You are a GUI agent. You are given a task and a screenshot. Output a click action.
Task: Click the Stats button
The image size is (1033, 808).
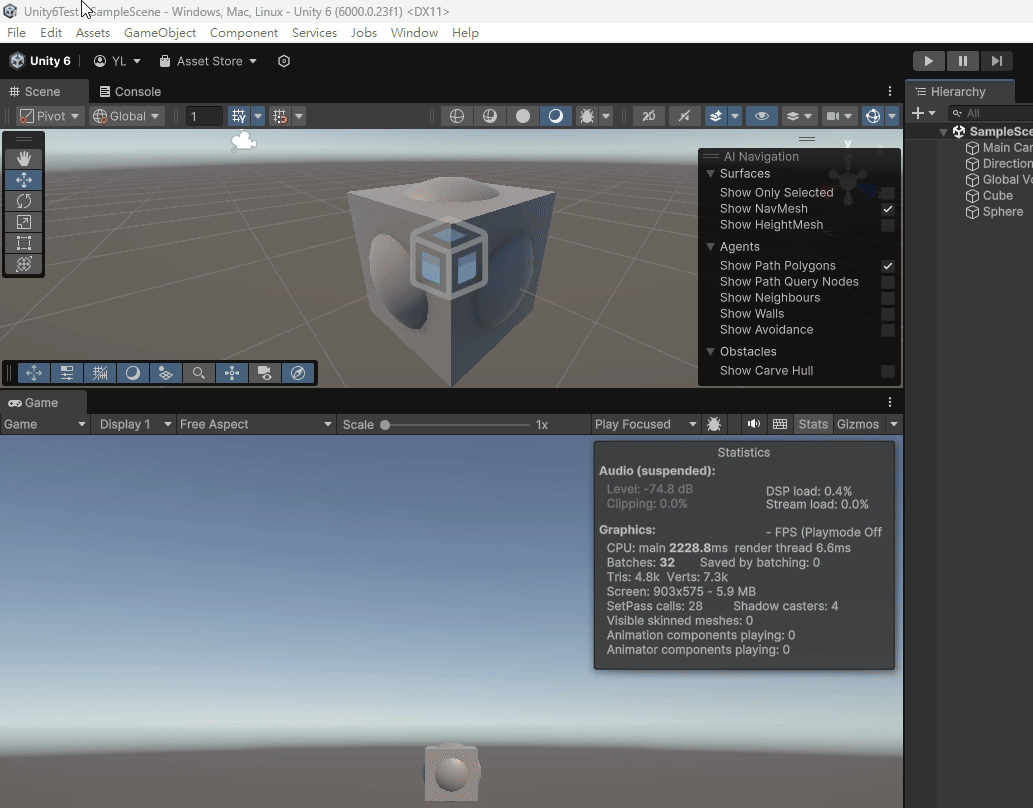(x=813, y=424)
